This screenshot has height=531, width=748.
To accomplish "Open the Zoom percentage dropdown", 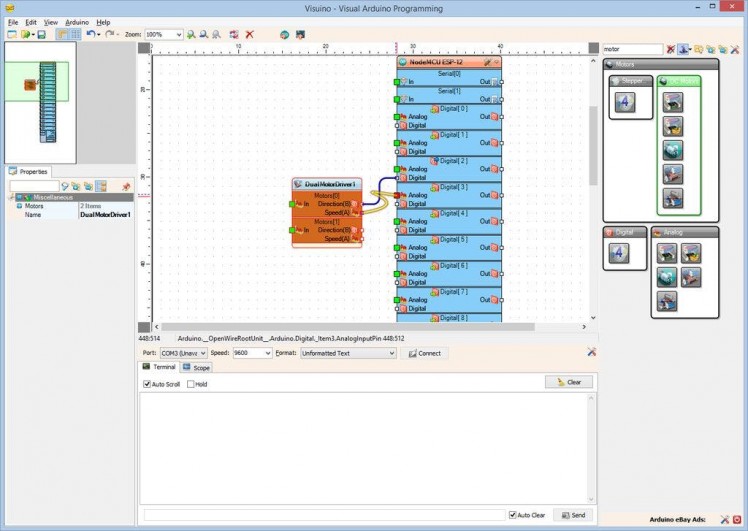I will coord(179,34).
